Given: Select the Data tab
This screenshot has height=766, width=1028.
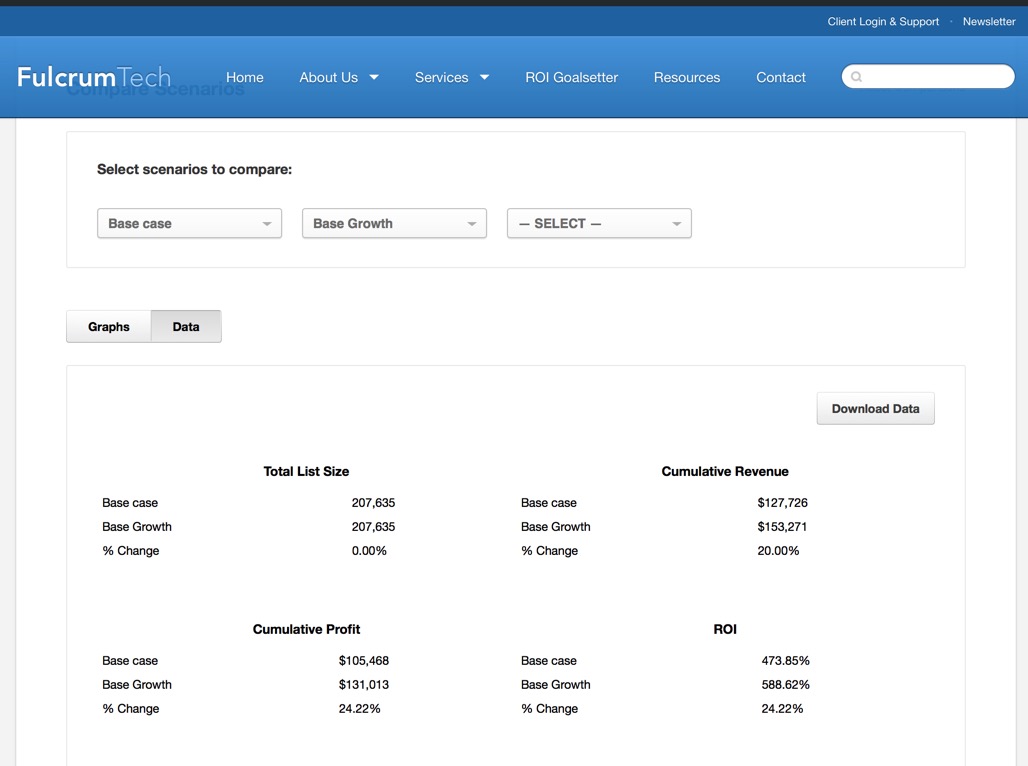Looking at the screenshot, I should [x=185, y=326].
